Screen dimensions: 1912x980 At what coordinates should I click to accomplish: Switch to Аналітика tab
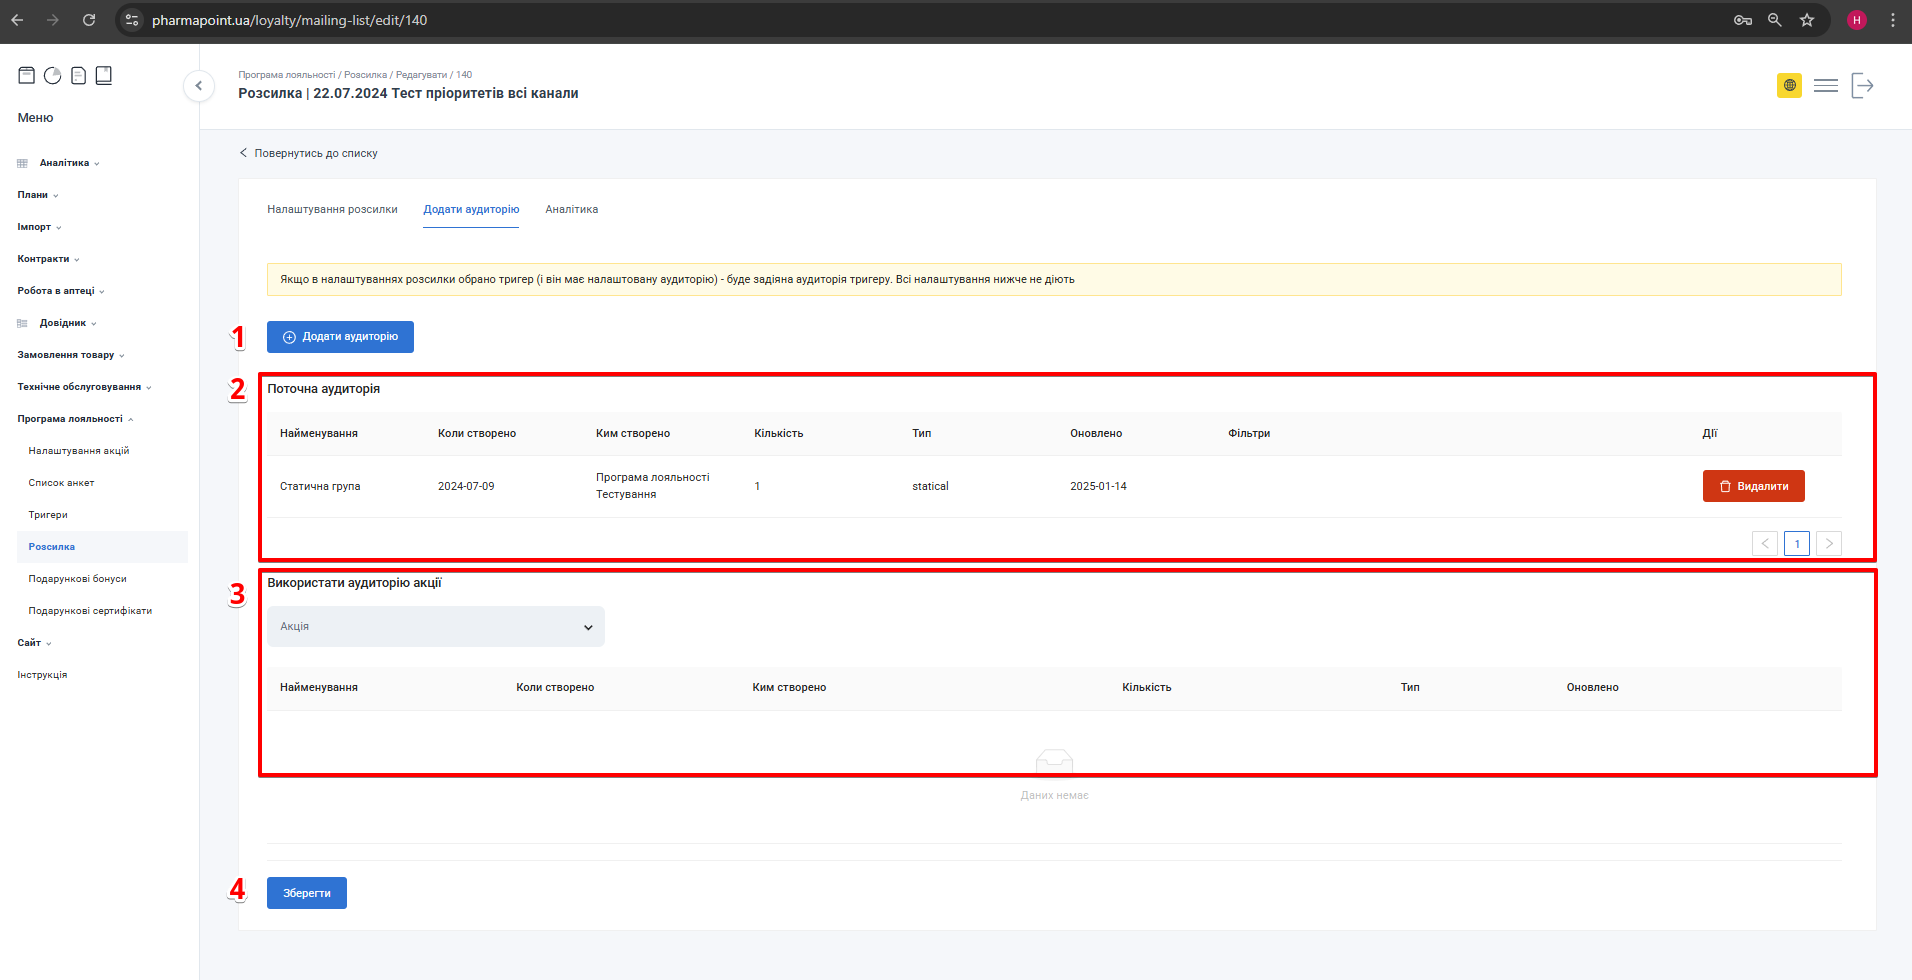[x=572, y=210]
